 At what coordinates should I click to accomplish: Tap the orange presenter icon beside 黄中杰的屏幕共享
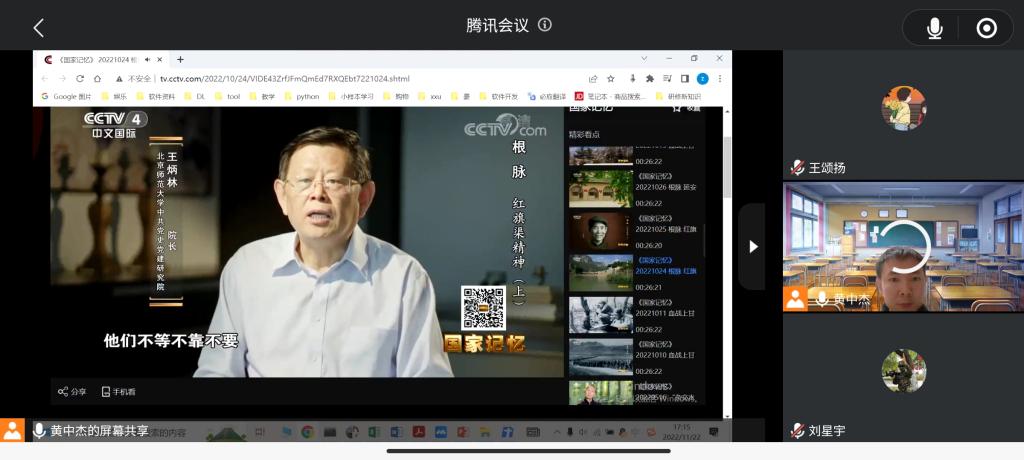click(12, 431)
